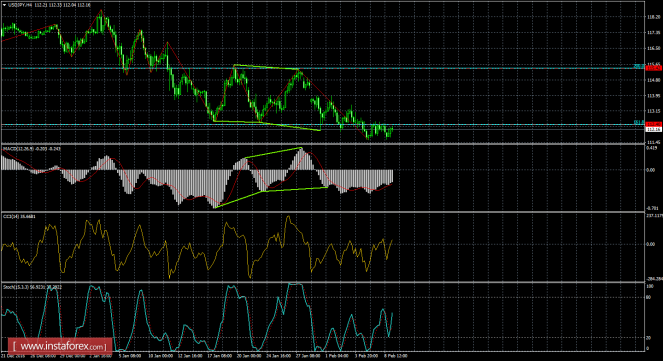
Task: Select the 1 Feb 04:00 time axis label
Action: coord(336,356)
